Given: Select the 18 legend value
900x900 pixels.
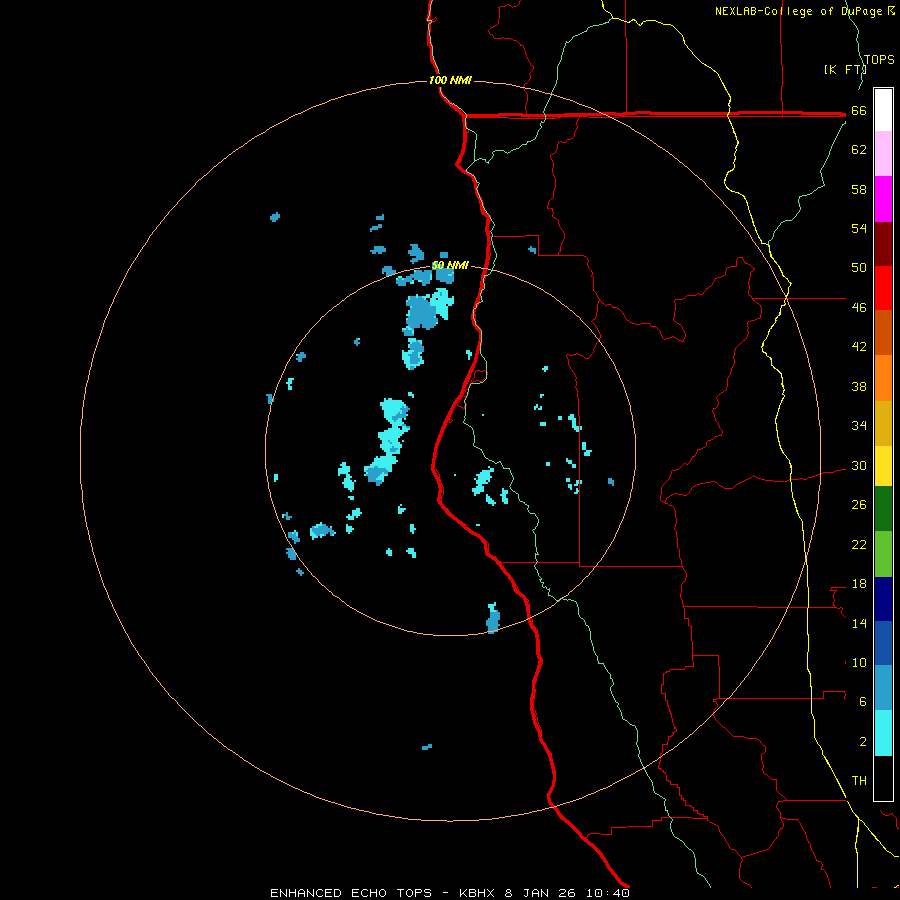Looking at the screenshot, I should point(859,584).
